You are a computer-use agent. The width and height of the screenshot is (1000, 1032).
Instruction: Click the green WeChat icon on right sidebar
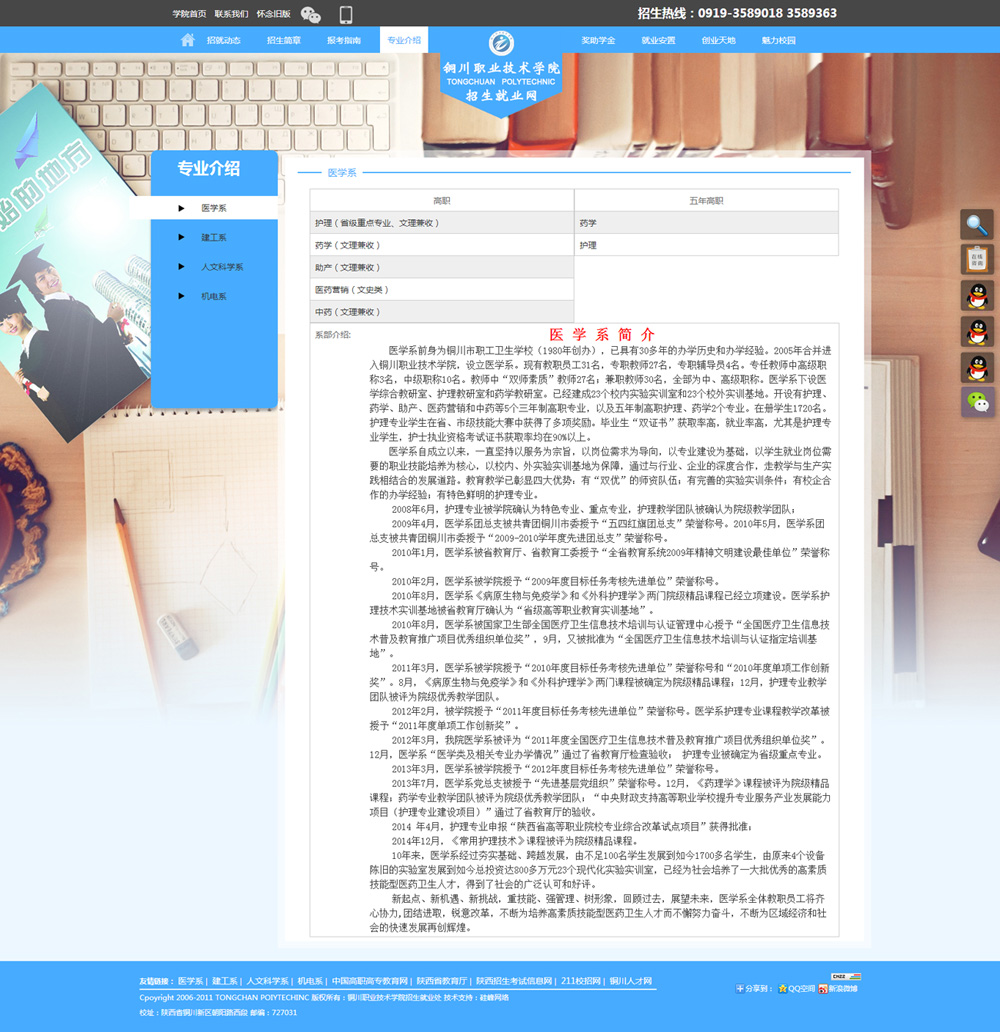[x=977, y=402]
